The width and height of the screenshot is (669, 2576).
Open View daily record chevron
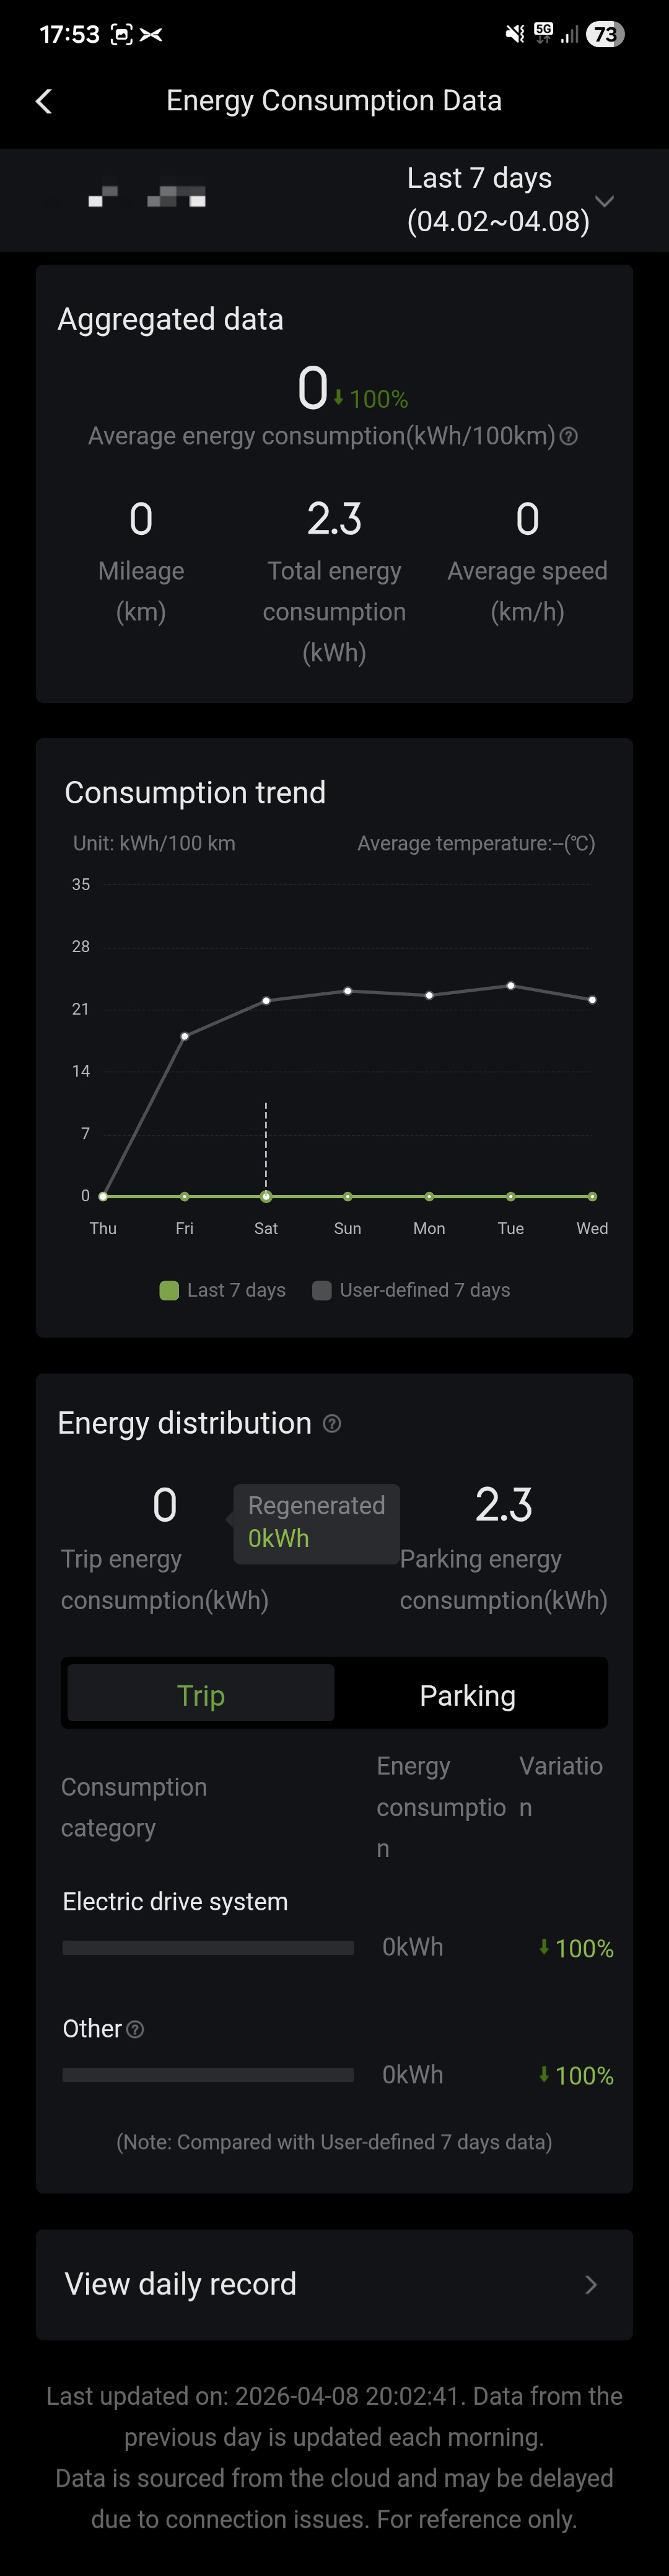tap(591, 2284)
